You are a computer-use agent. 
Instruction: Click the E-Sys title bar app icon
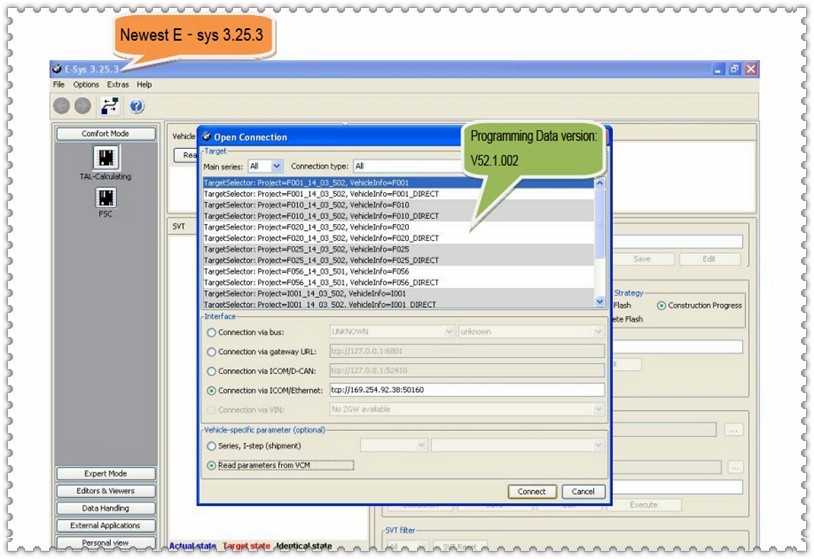pyautogui.click(x=57, y=69)
